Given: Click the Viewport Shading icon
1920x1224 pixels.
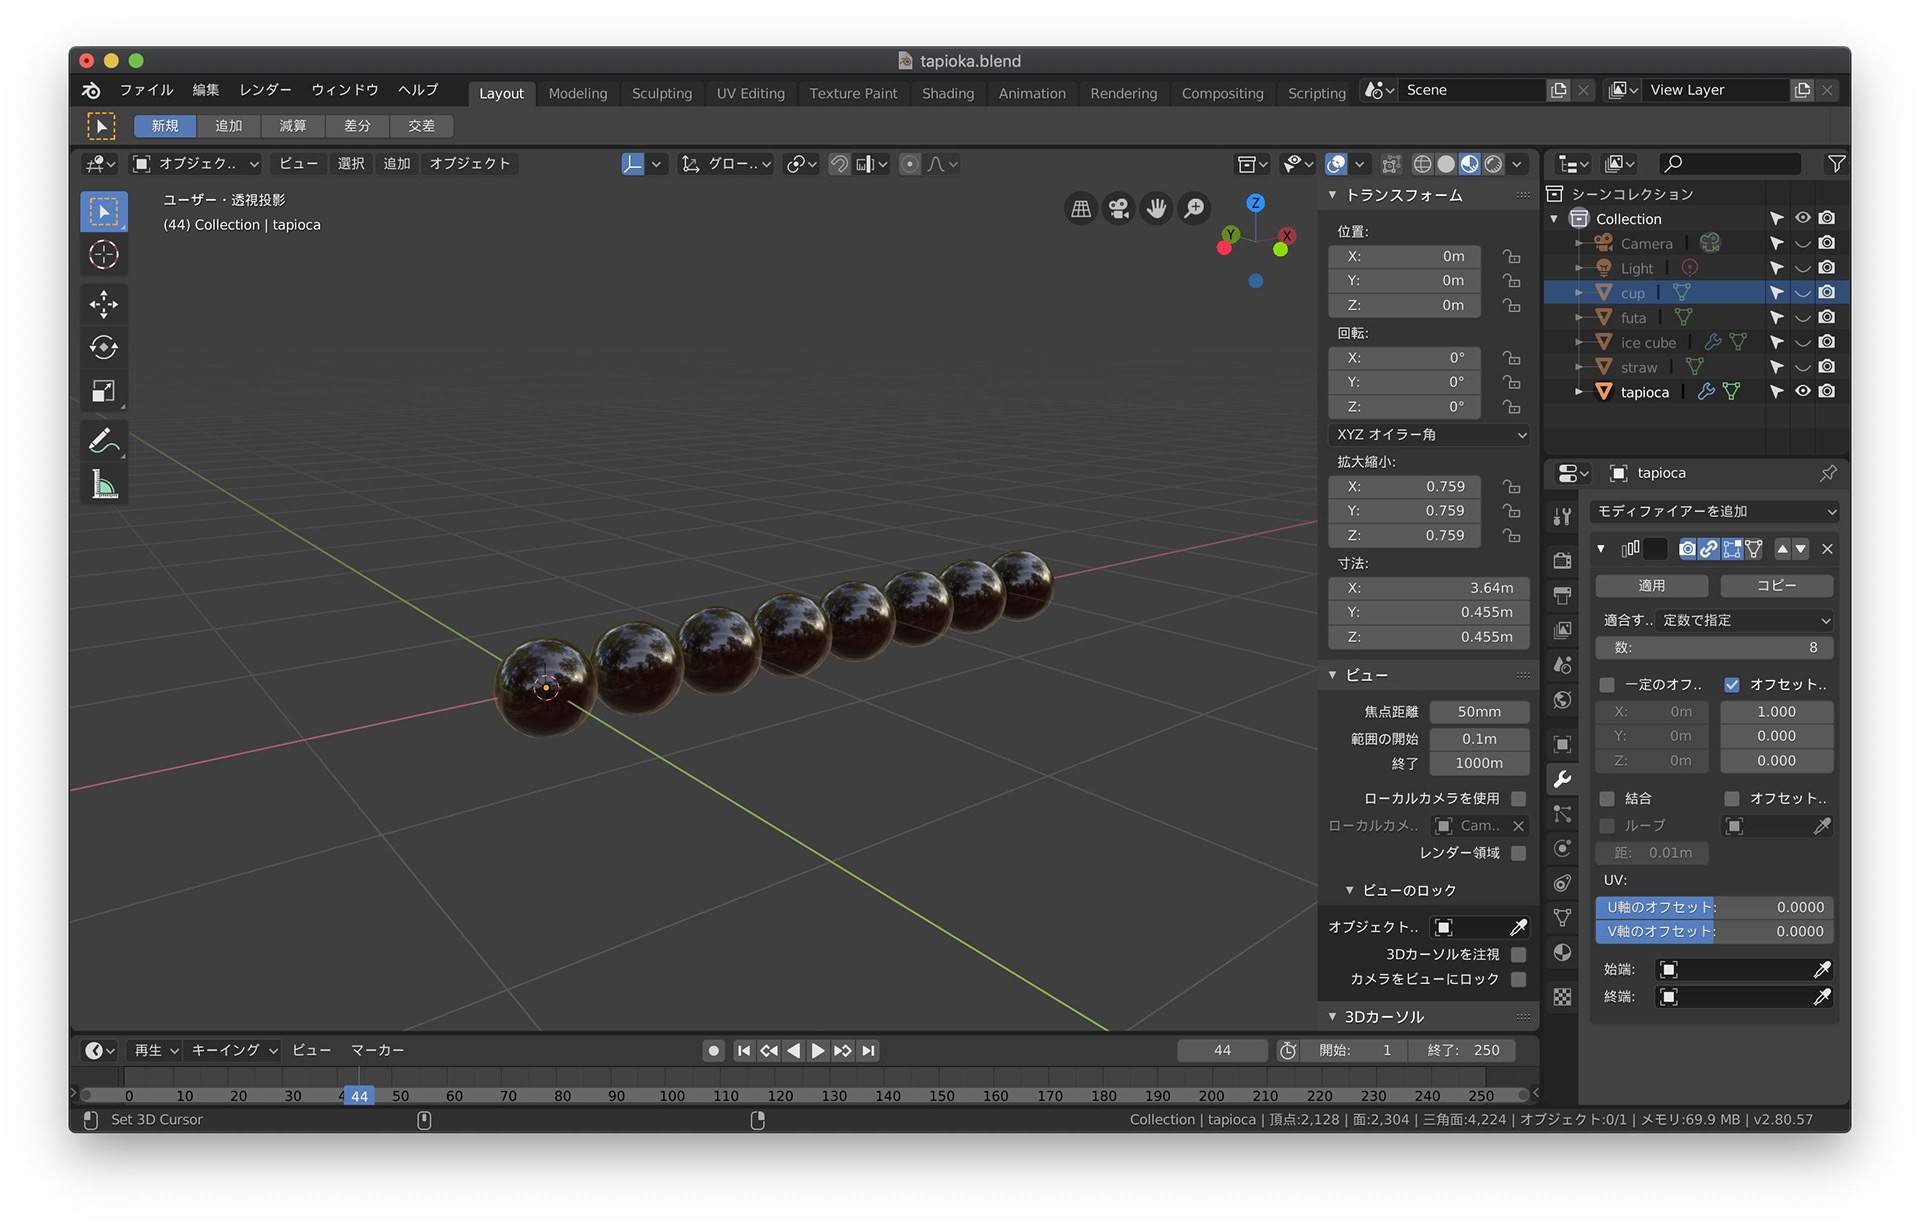Looking at the screenshot, I should pos(1465,164).
